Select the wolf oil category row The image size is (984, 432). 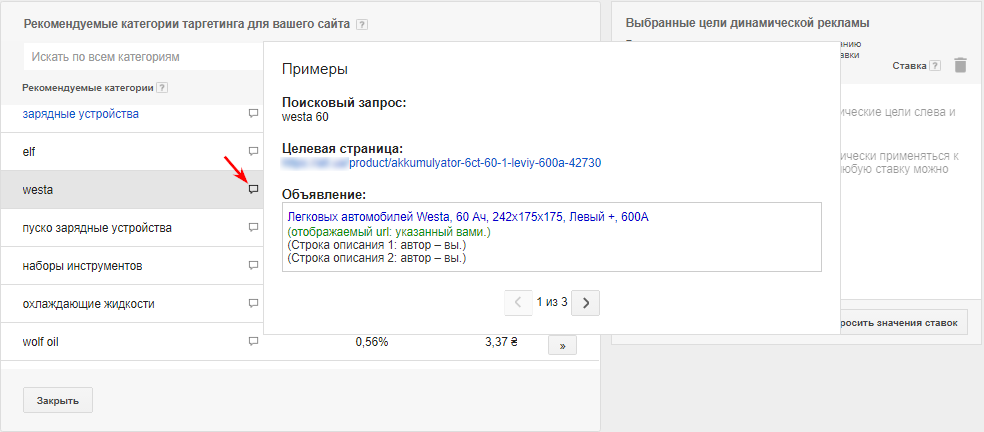(x=300, y=342)
